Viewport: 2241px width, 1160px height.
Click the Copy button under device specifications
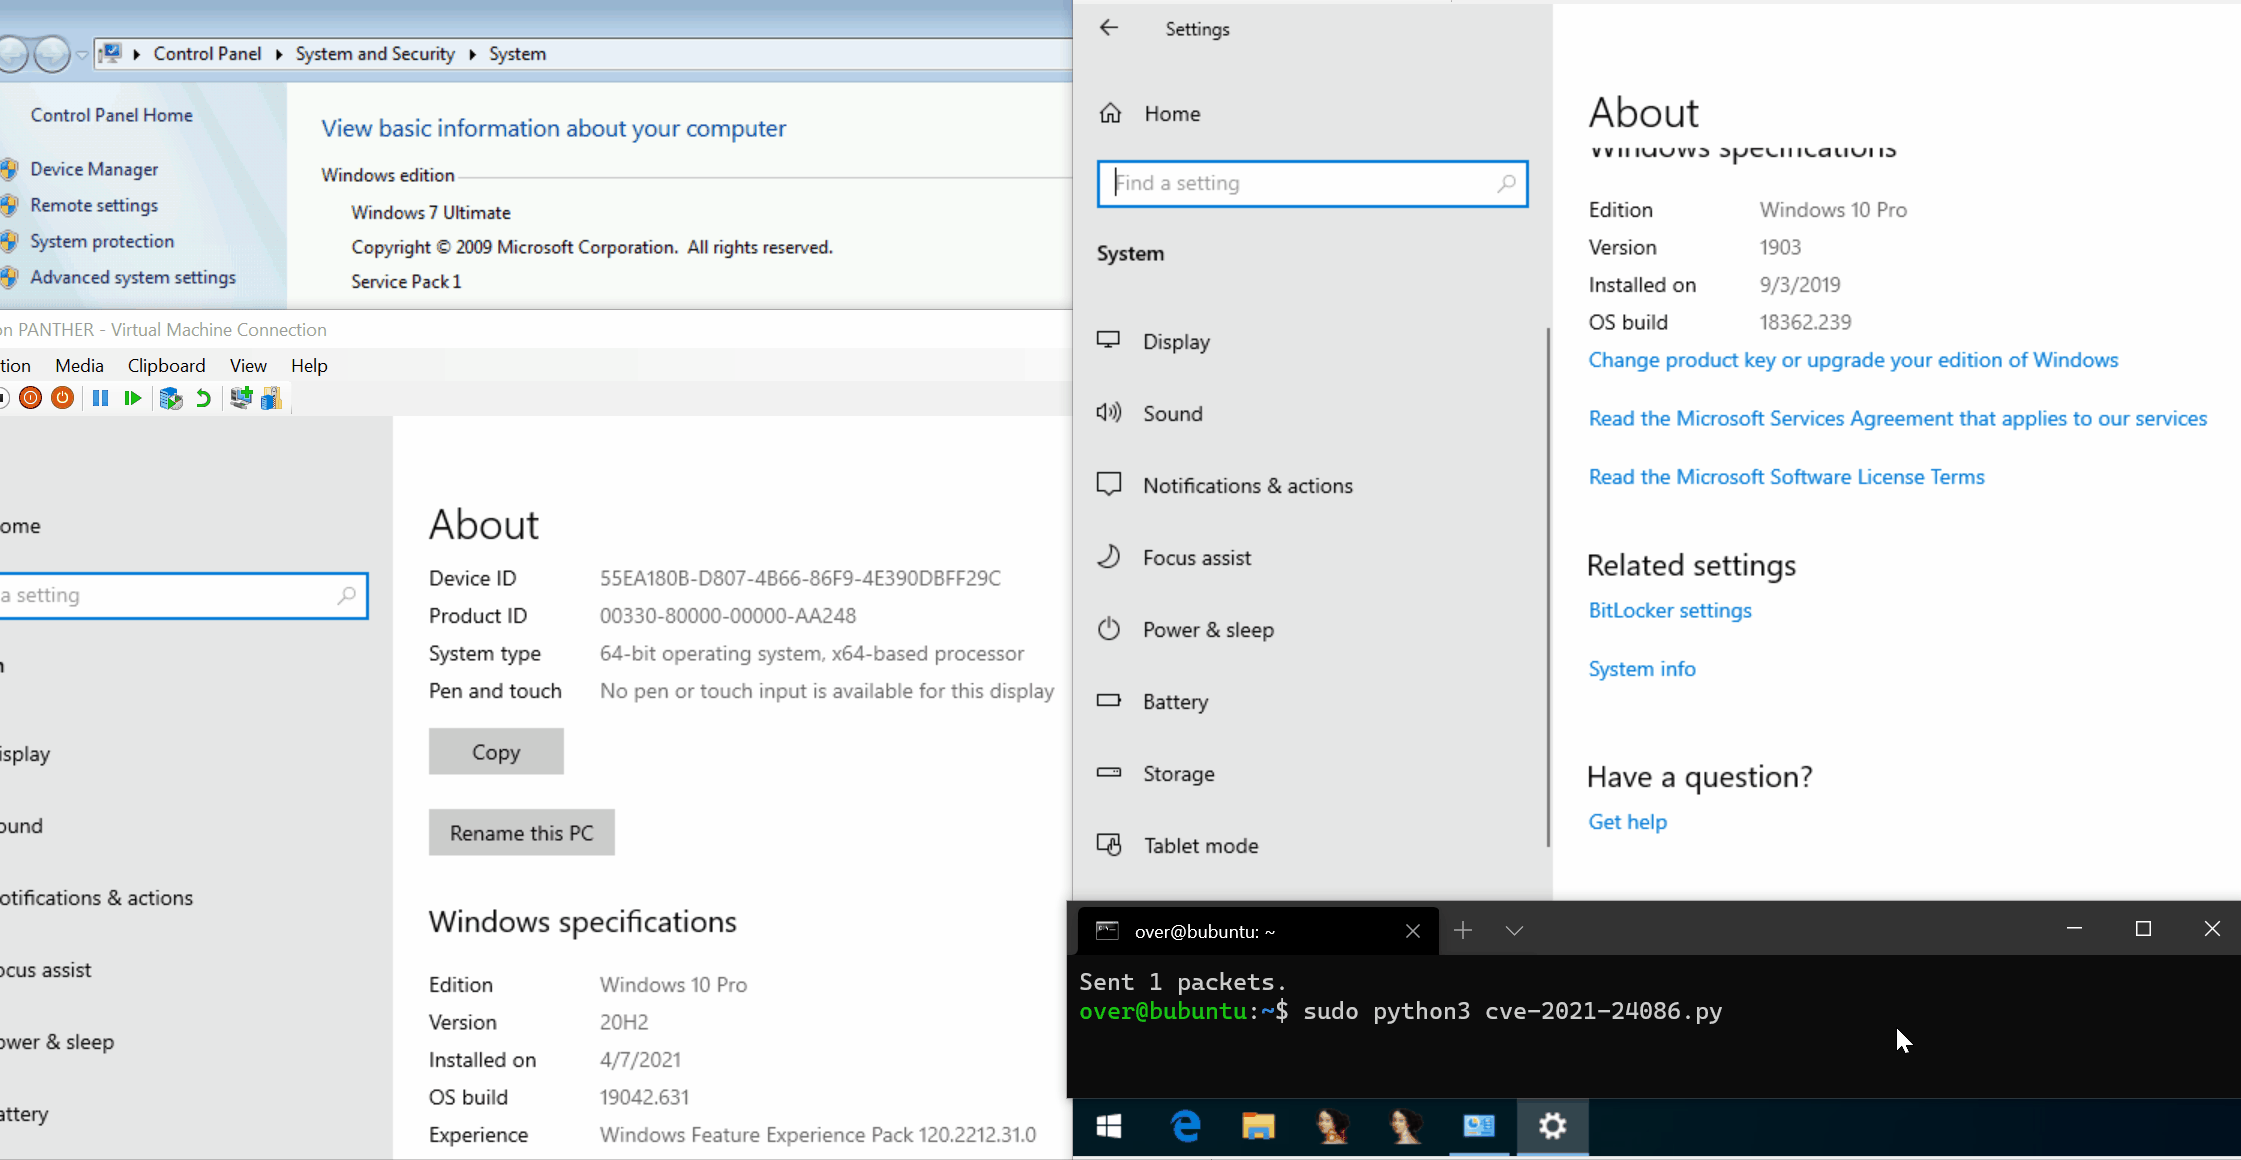pyautogui.click(x=496, y=752)
